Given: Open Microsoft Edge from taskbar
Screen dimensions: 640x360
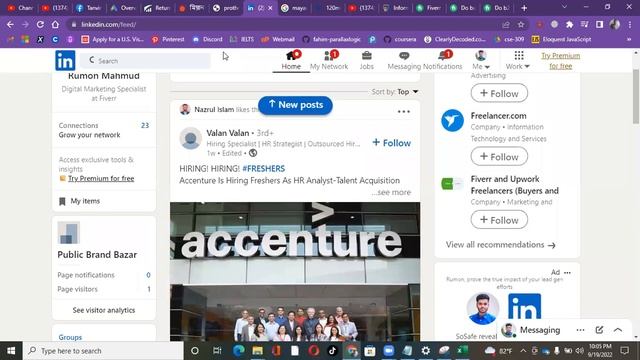Looking at the screenshot, I should tap(239, 351).
